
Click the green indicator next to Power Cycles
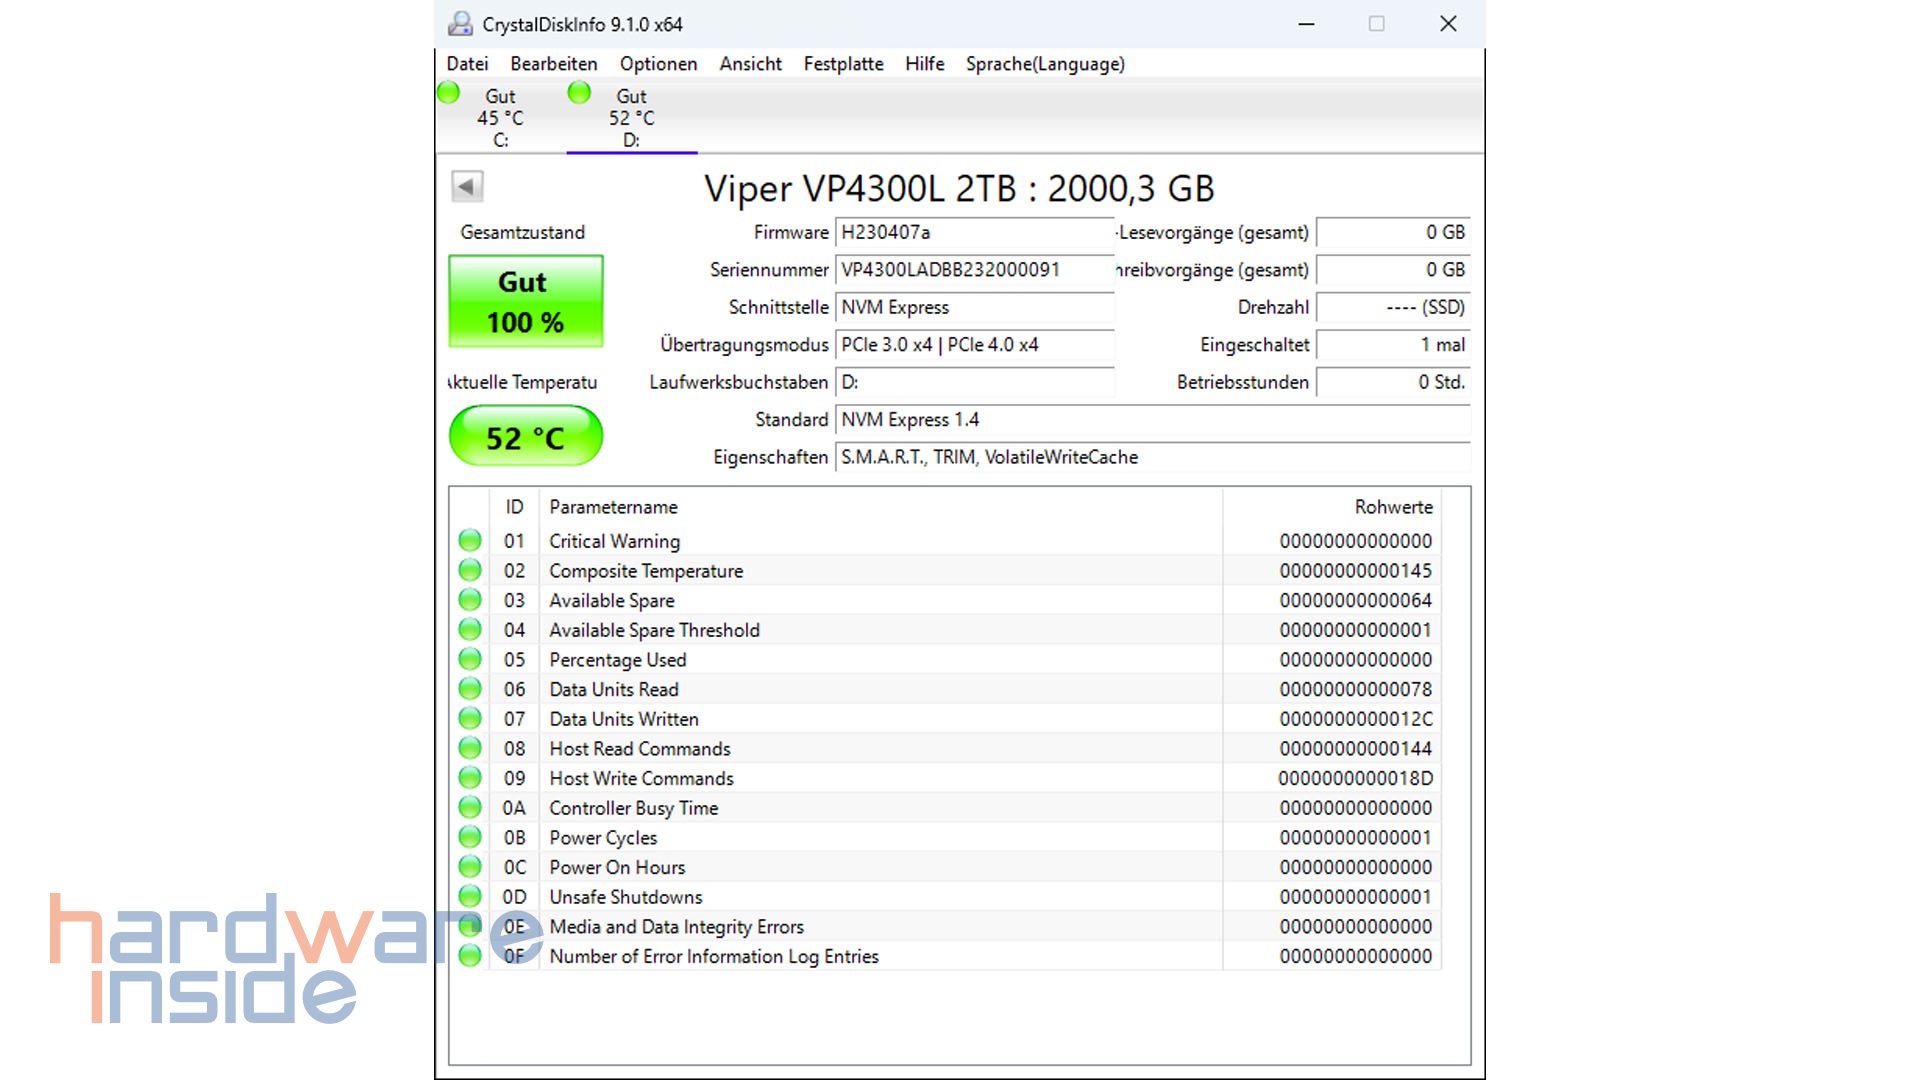[469, 836]
